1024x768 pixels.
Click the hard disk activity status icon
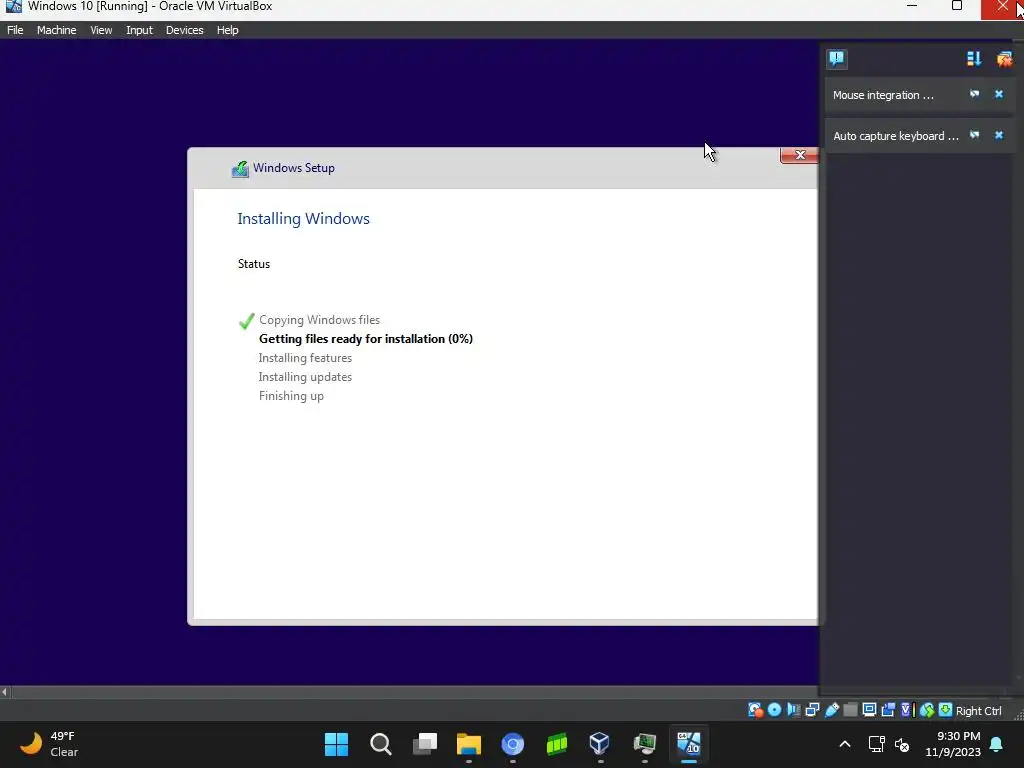pyautogui.click(x=755, y=710)
